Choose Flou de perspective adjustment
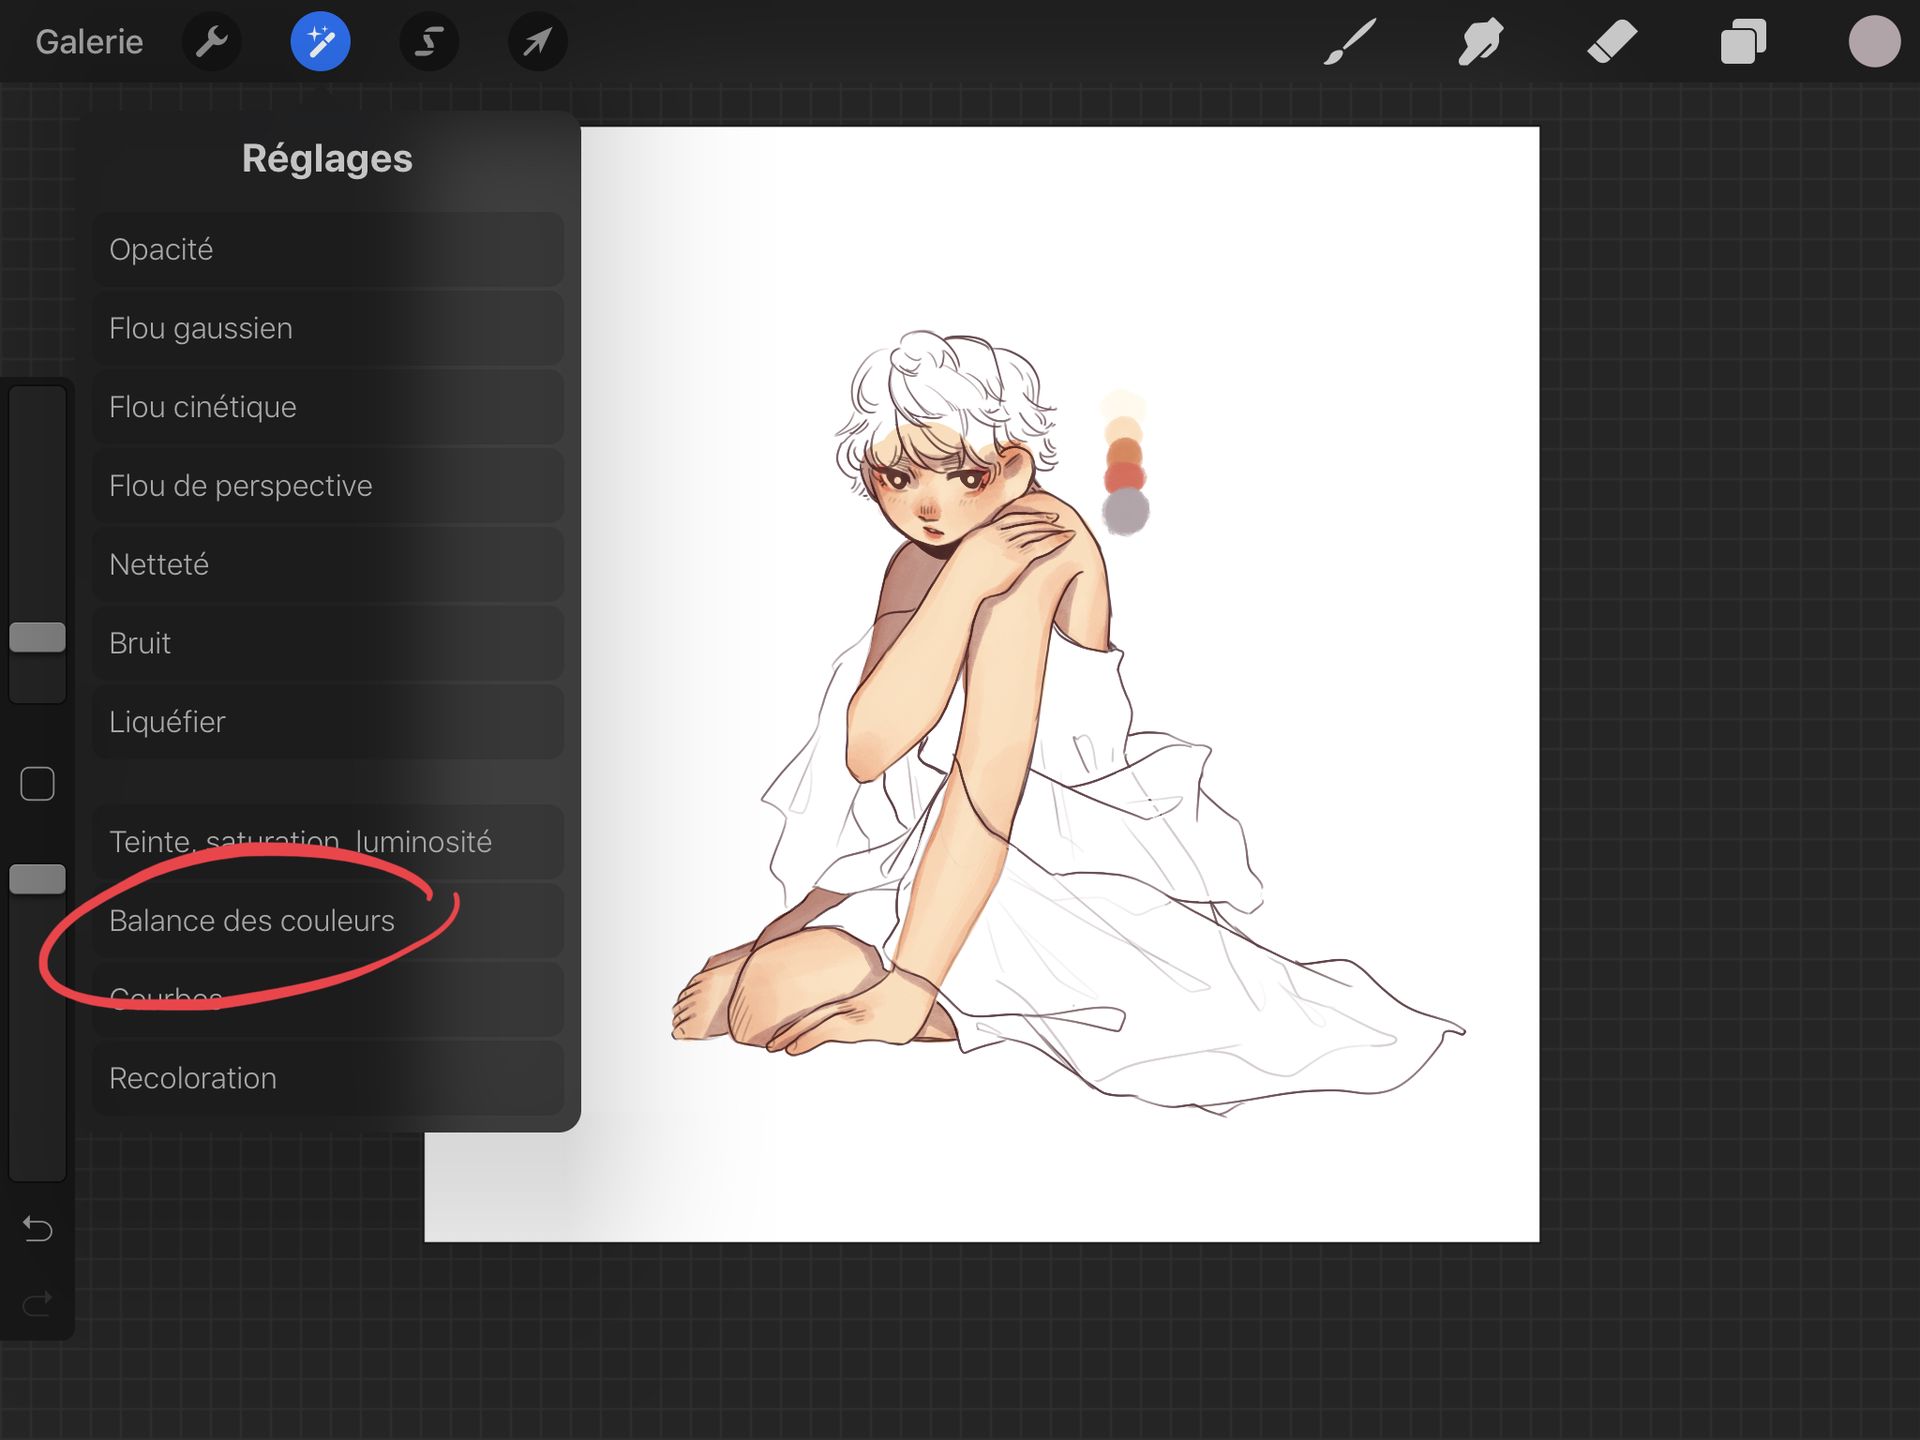Viewport: 1920px width, 1440px height. (x=328, y=486)
